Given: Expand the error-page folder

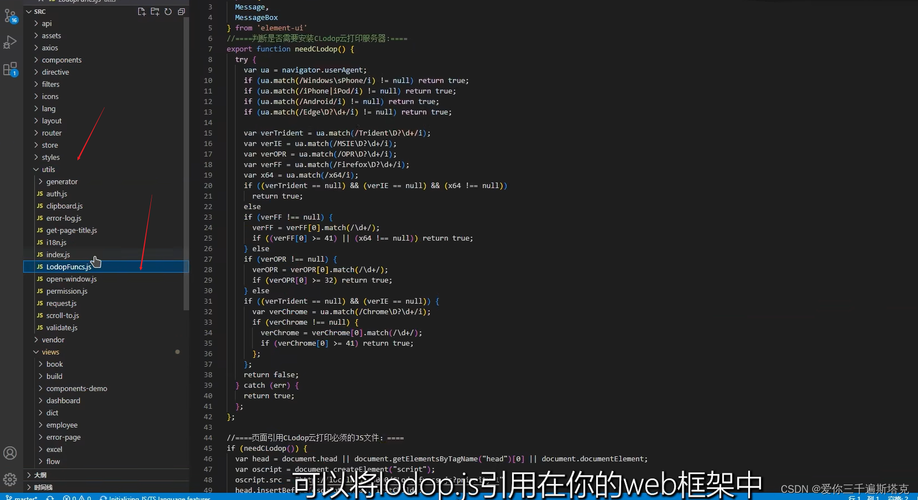Looking at the screenshot, I should (x=106, y=437).
